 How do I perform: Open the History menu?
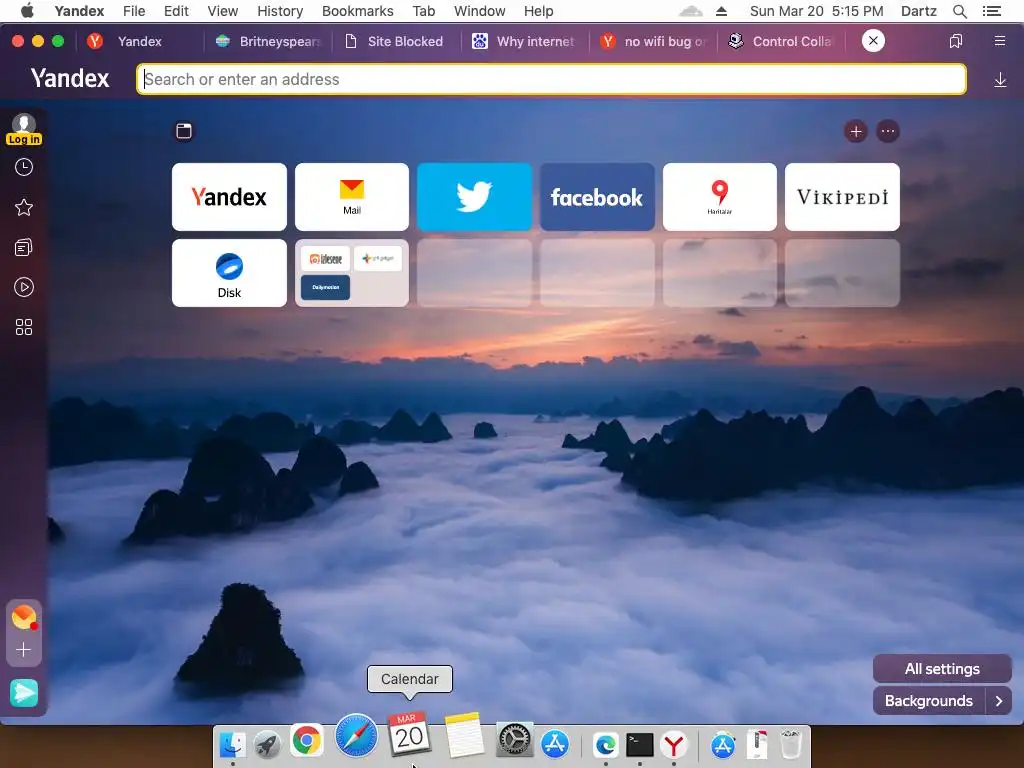tap(280, 11)
